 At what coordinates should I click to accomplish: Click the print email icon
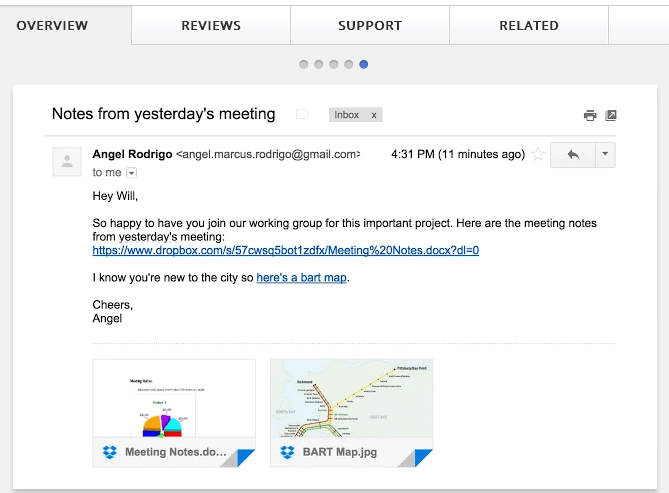[590, 115]
